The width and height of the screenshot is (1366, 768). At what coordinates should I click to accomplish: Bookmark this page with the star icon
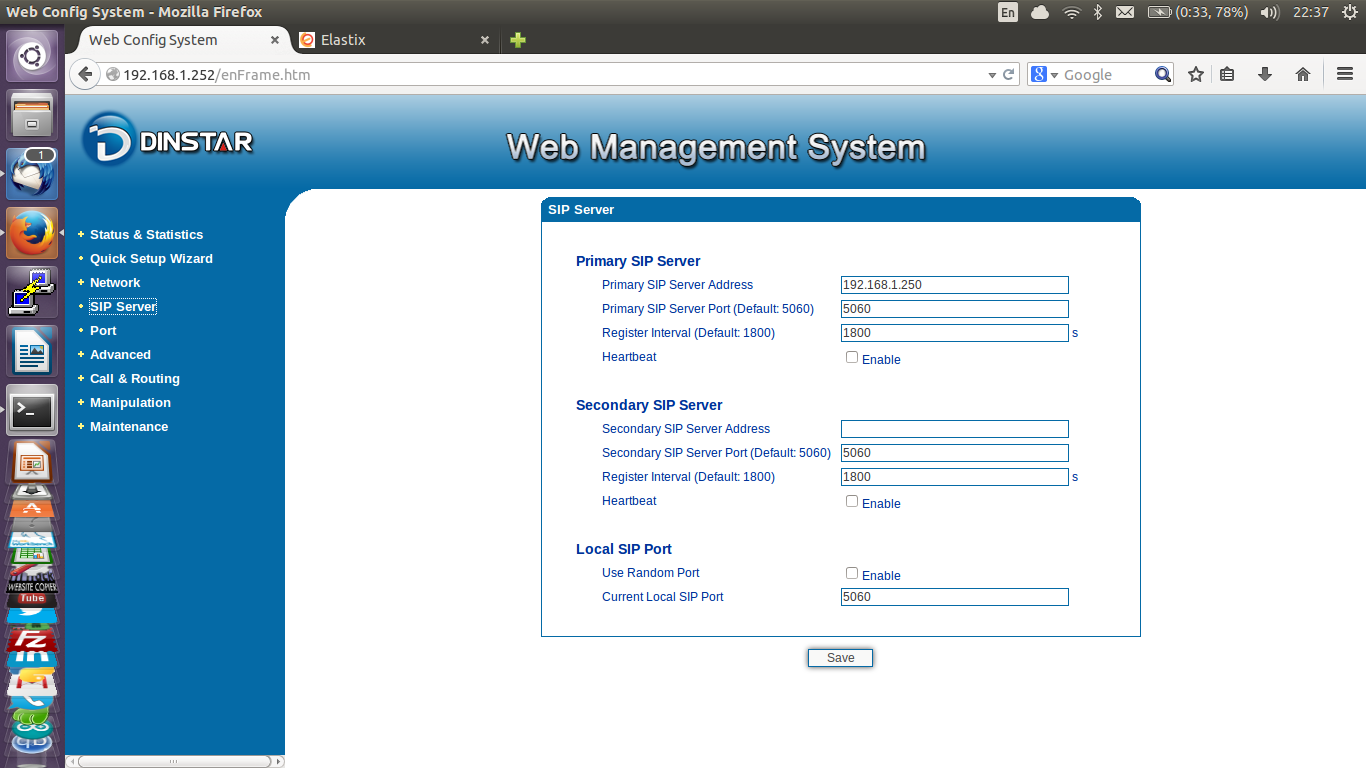[1196, 74]
